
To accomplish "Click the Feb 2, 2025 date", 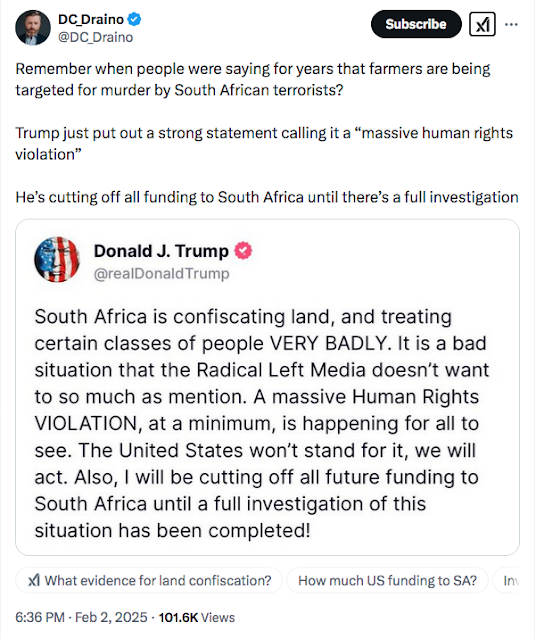I will 111,617.
